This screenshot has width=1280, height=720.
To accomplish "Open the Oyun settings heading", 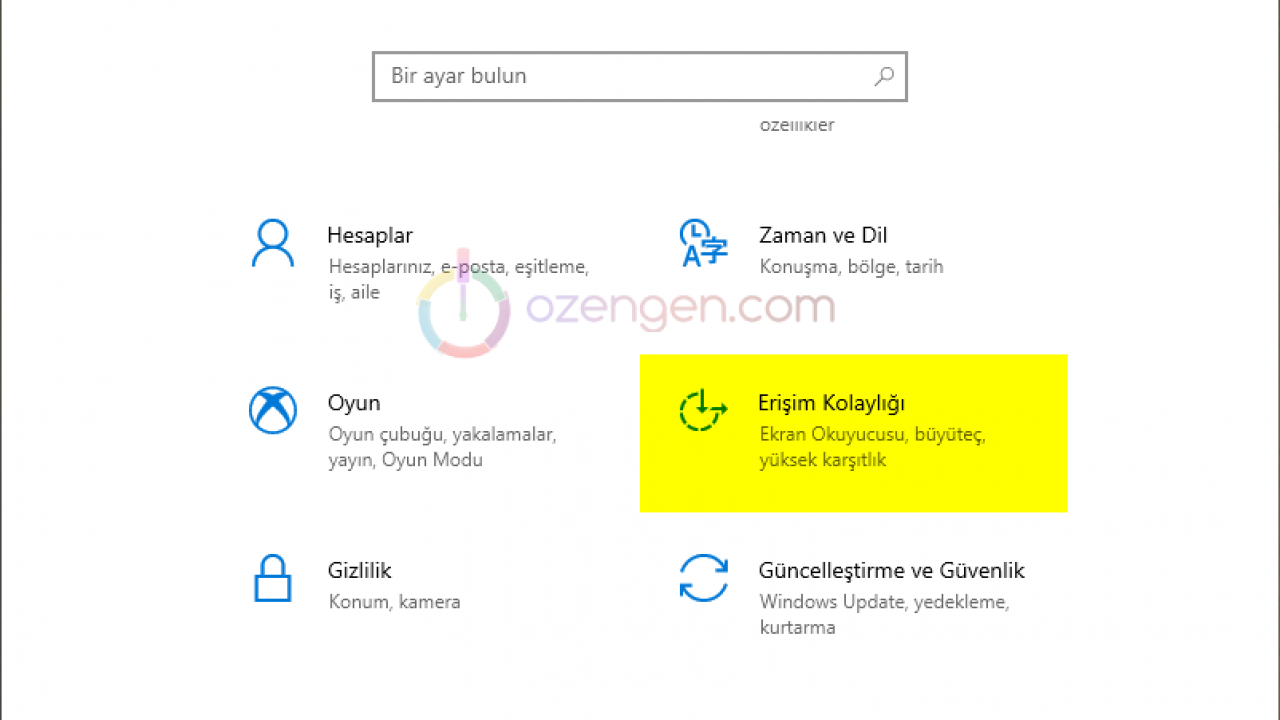I will point(354,403).
